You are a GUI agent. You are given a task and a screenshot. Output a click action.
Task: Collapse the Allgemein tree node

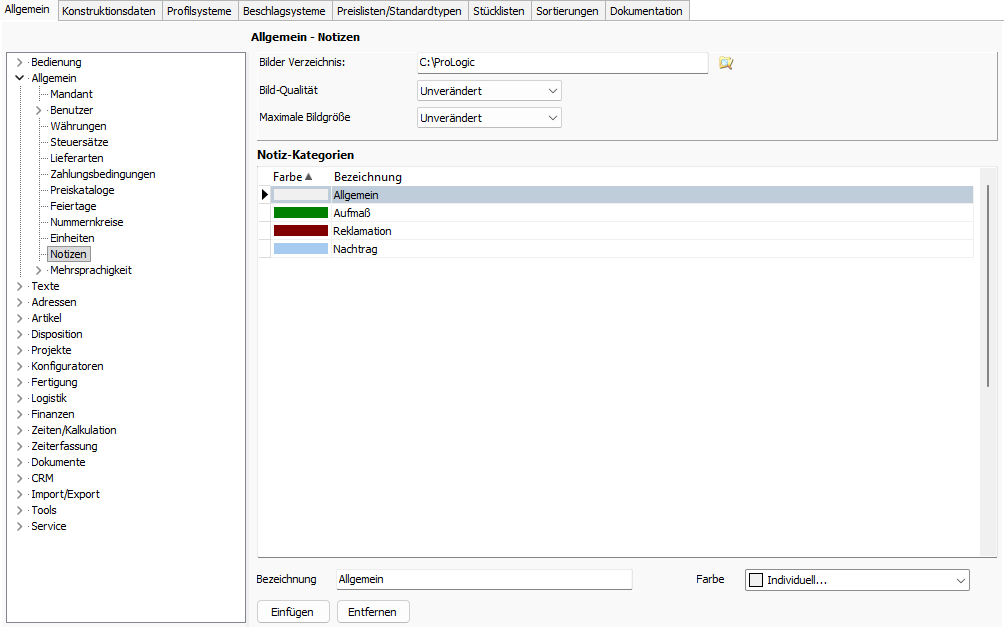pyautogui.click(x=19, y=78)
